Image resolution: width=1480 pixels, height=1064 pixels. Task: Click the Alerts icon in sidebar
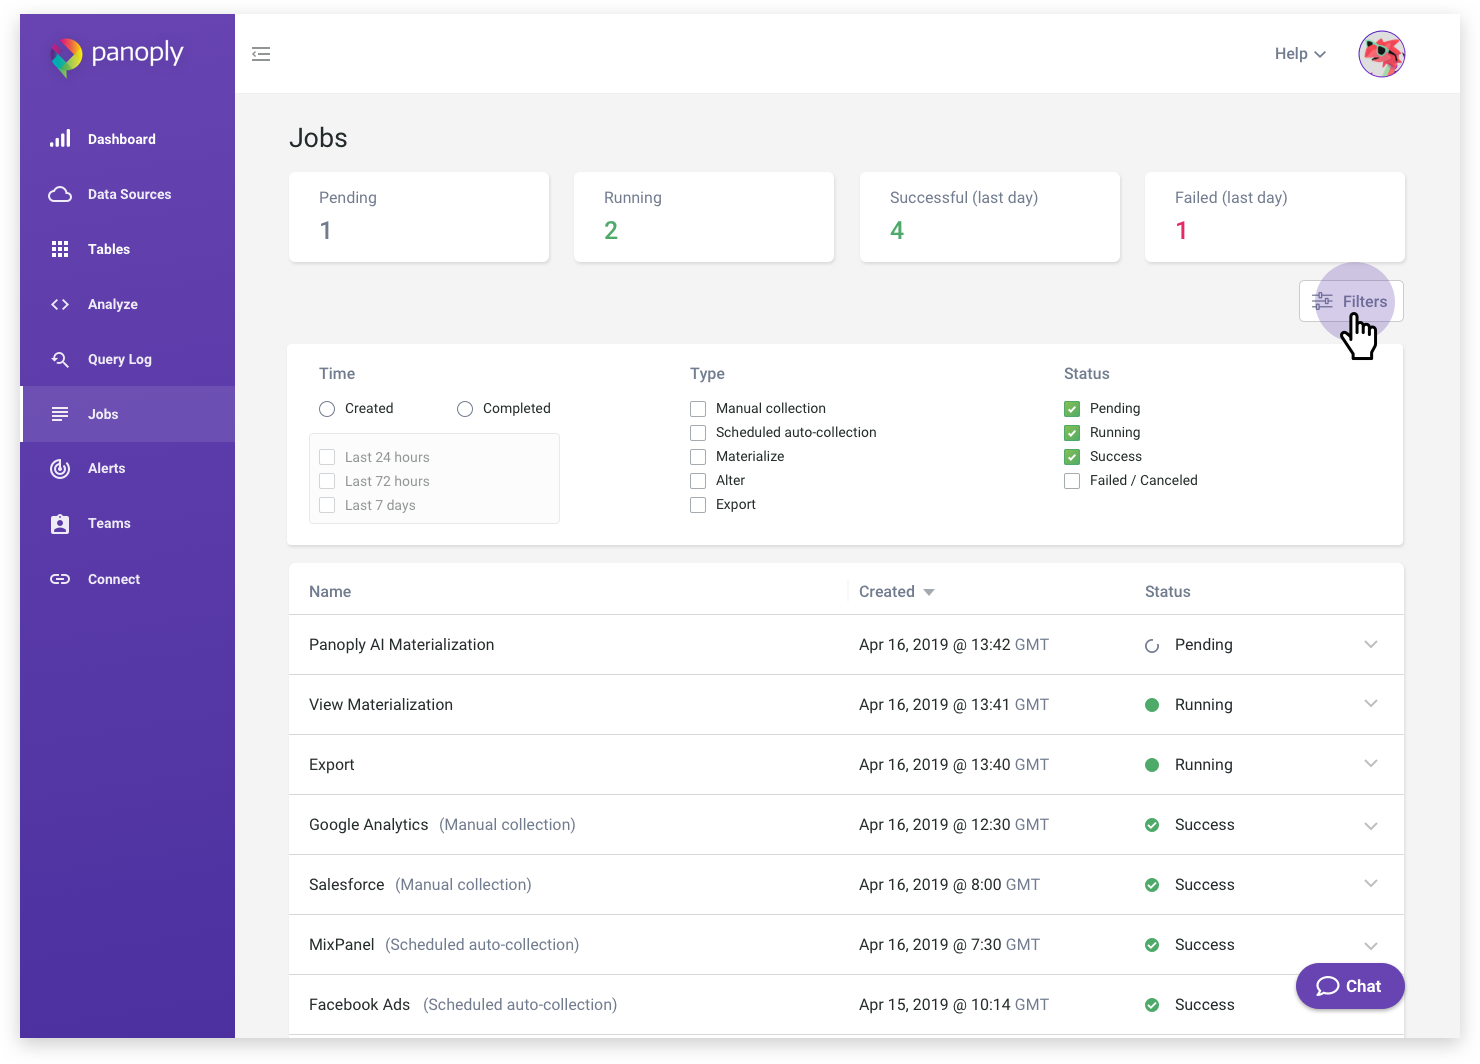[60, 468]
